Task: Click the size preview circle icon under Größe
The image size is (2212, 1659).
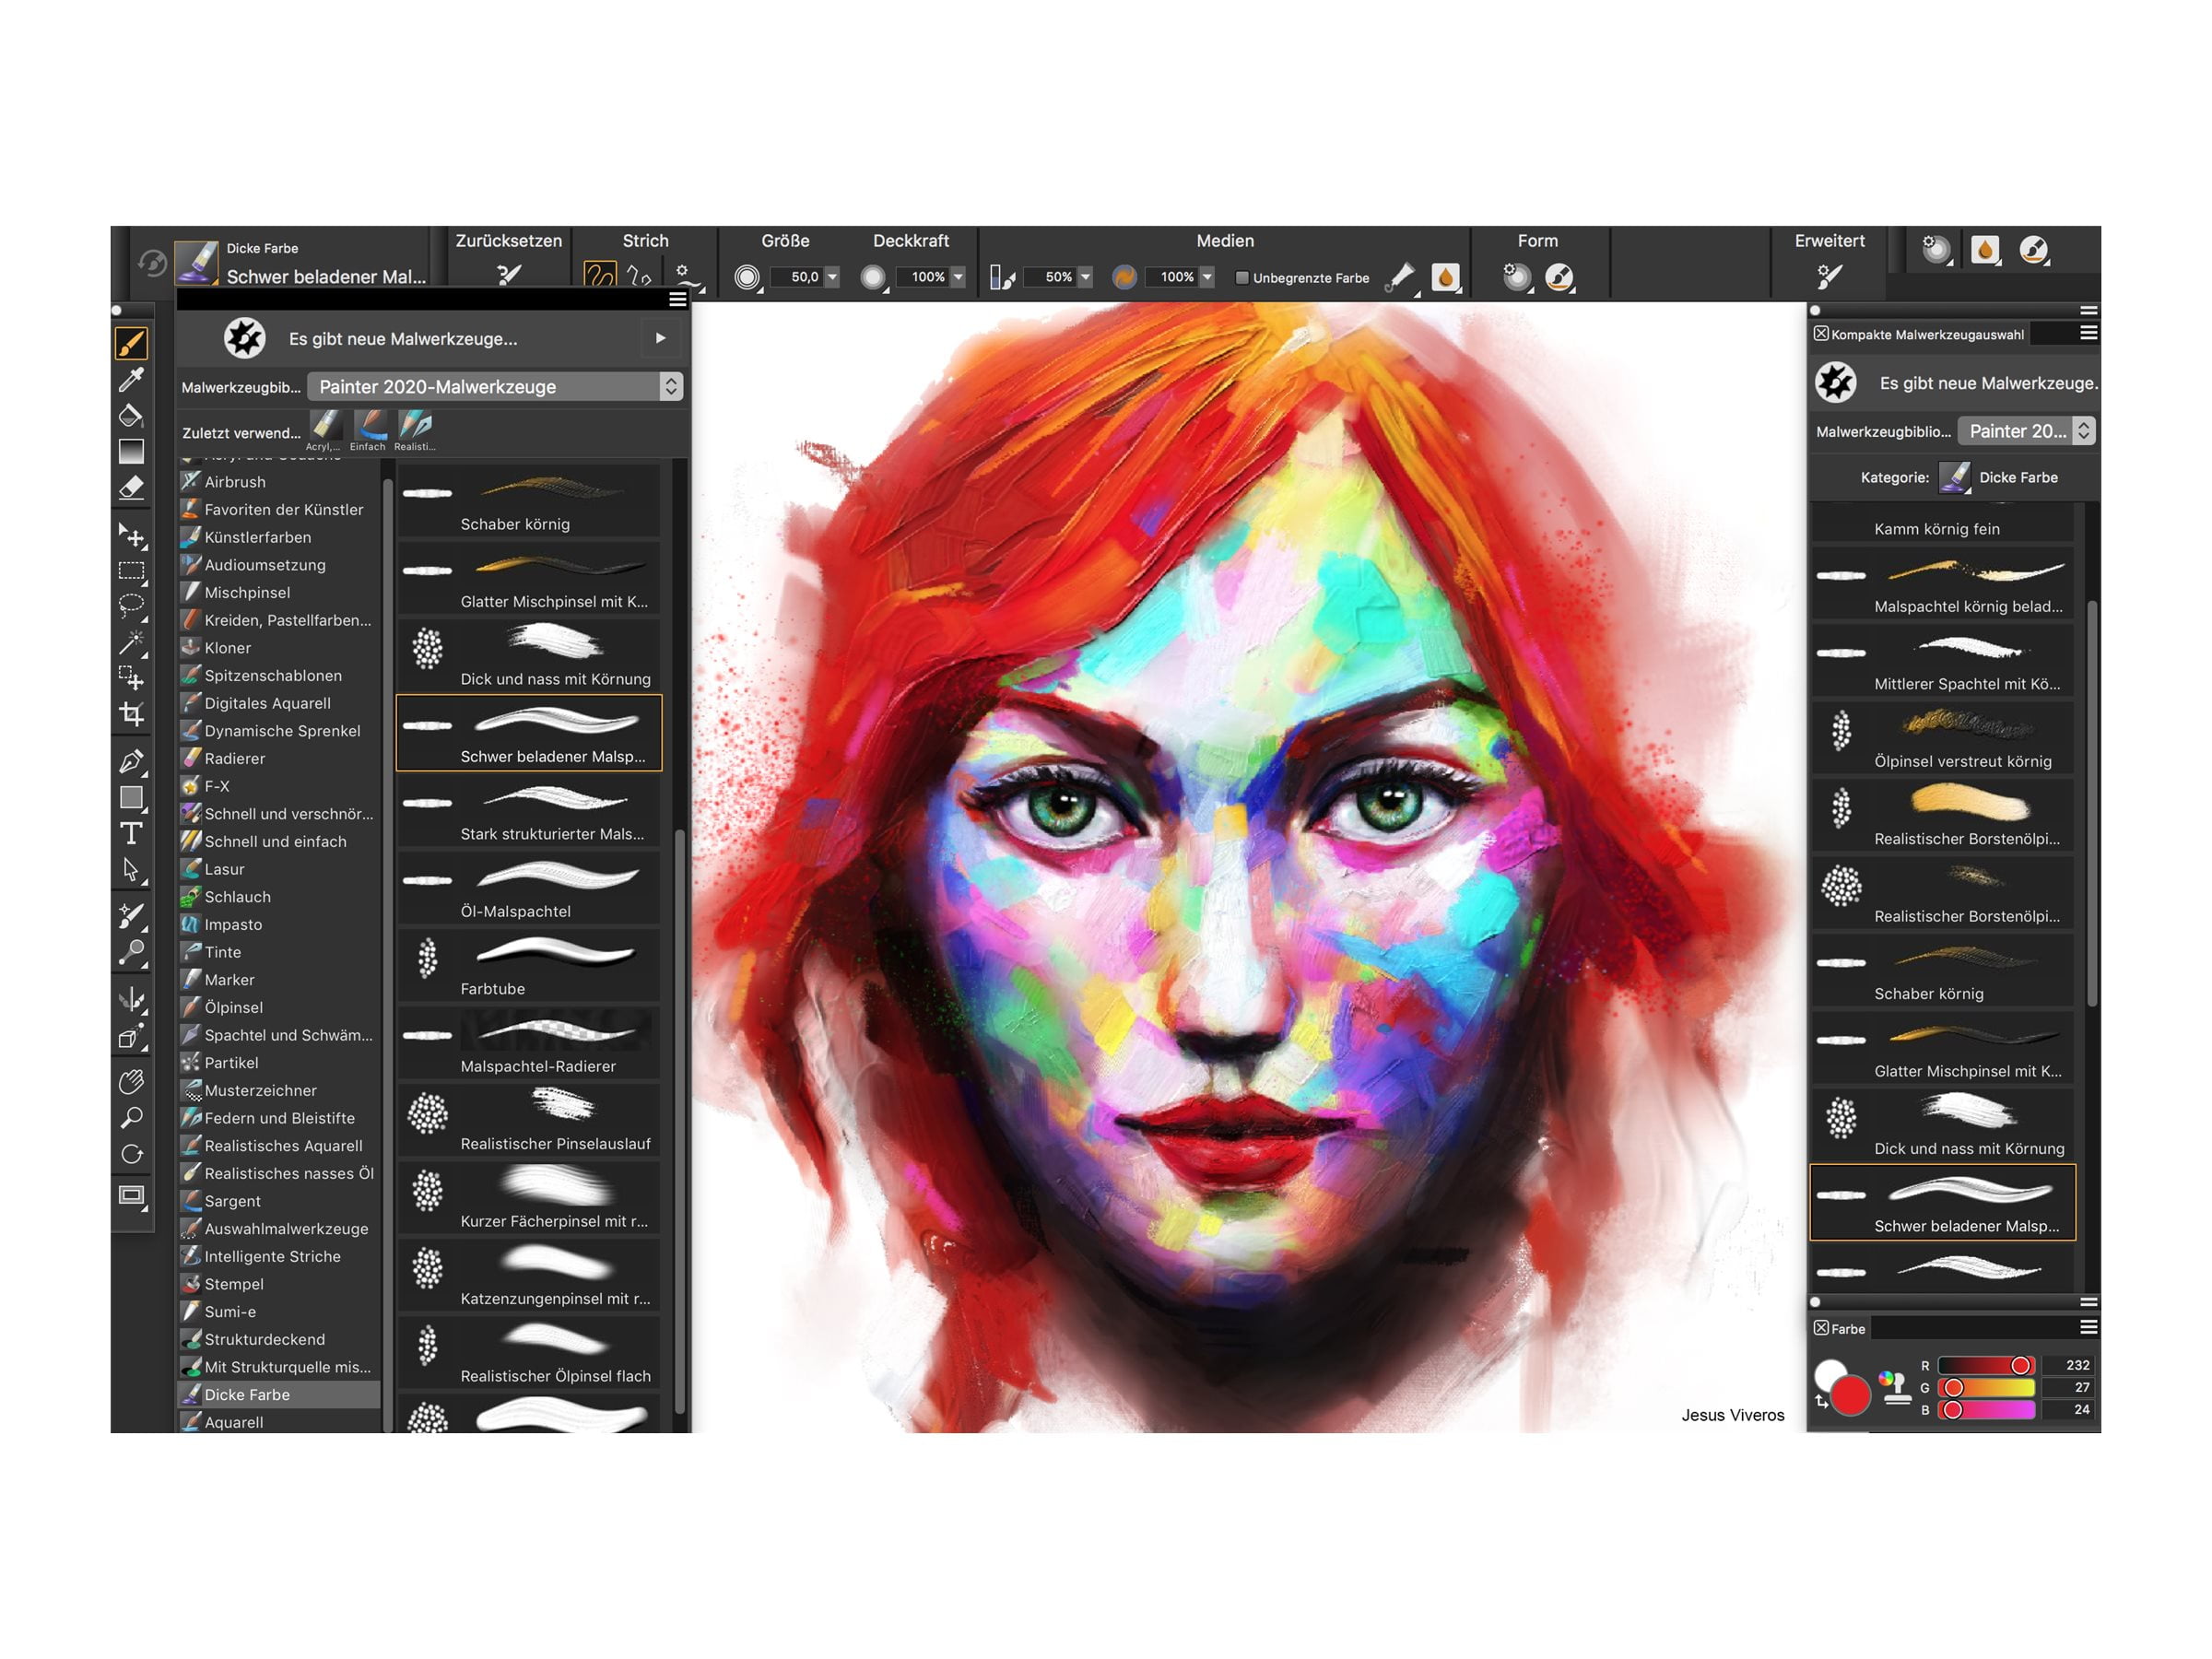Action: (x=747, y=277)
